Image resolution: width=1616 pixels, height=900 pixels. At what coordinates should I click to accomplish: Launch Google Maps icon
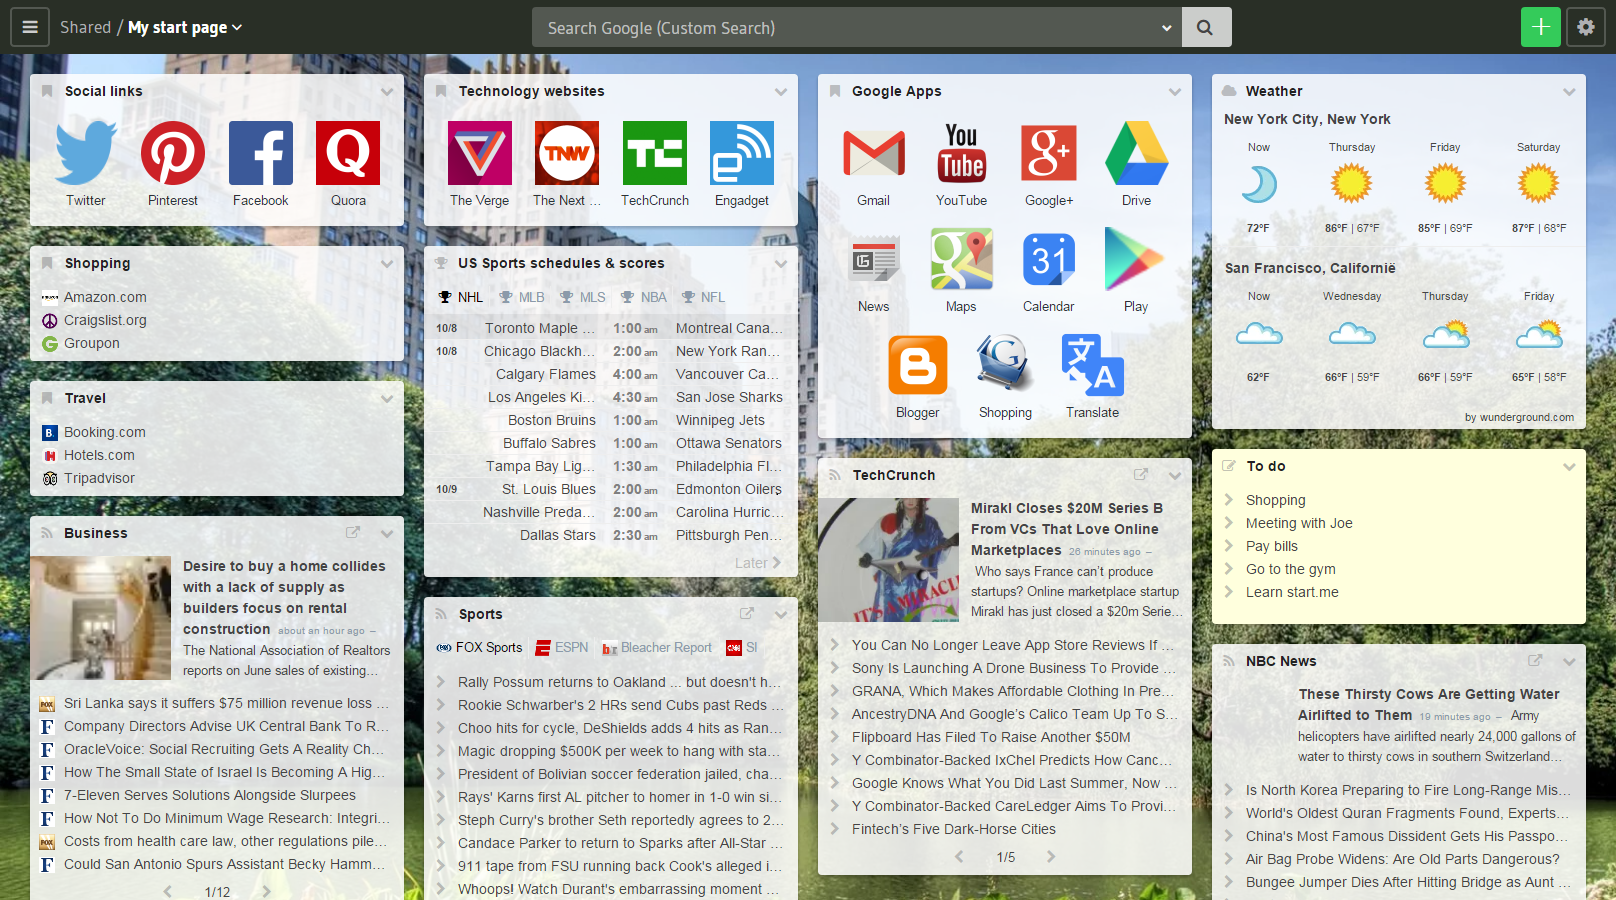pyautogui.click(x=961, y=259)
